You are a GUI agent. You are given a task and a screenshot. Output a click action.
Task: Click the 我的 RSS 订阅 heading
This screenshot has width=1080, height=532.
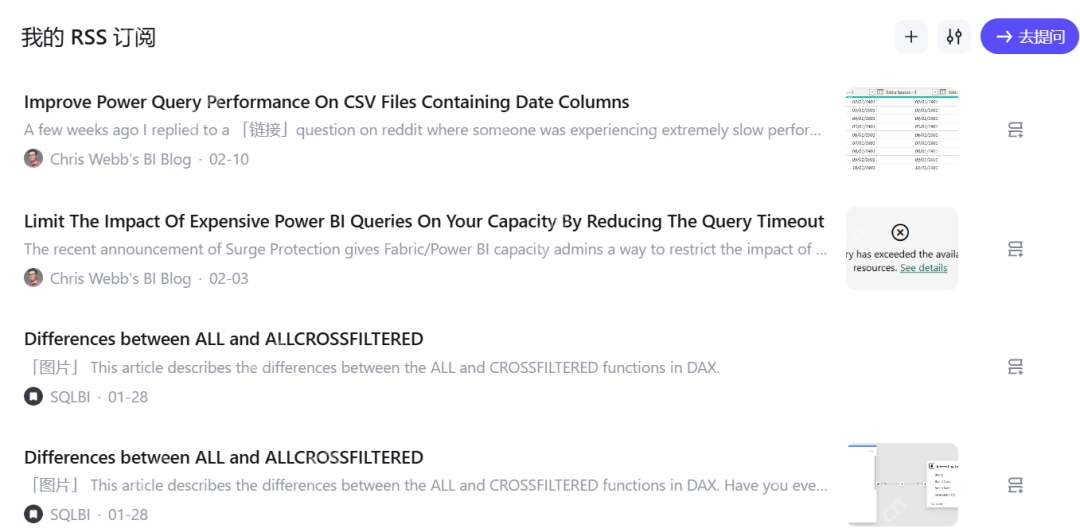point(88,37)
